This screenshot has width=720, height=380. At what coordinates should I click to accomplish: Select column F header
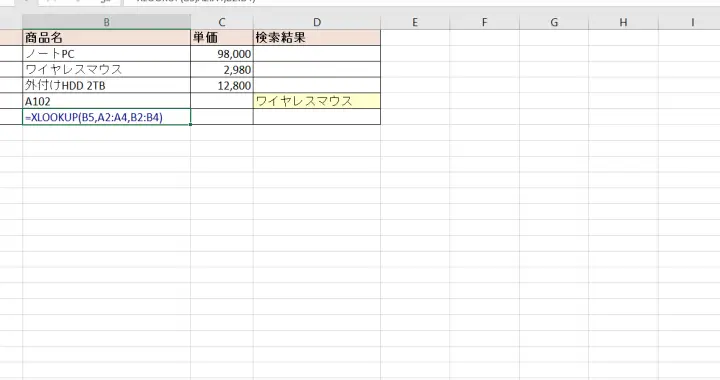click(484, 22)
